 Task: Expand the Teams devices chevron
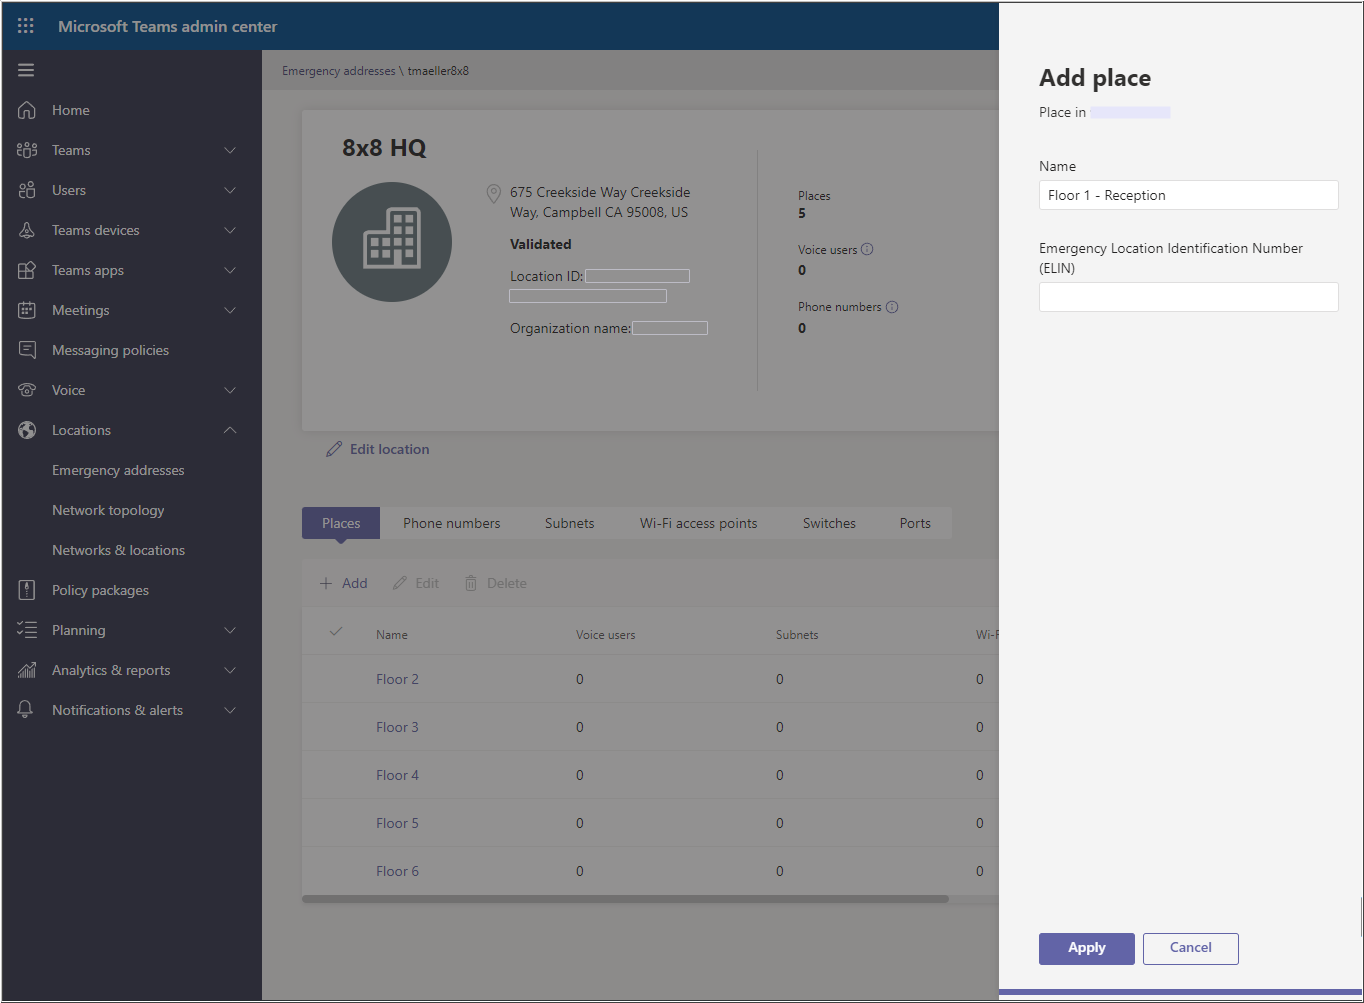[230, 230]
